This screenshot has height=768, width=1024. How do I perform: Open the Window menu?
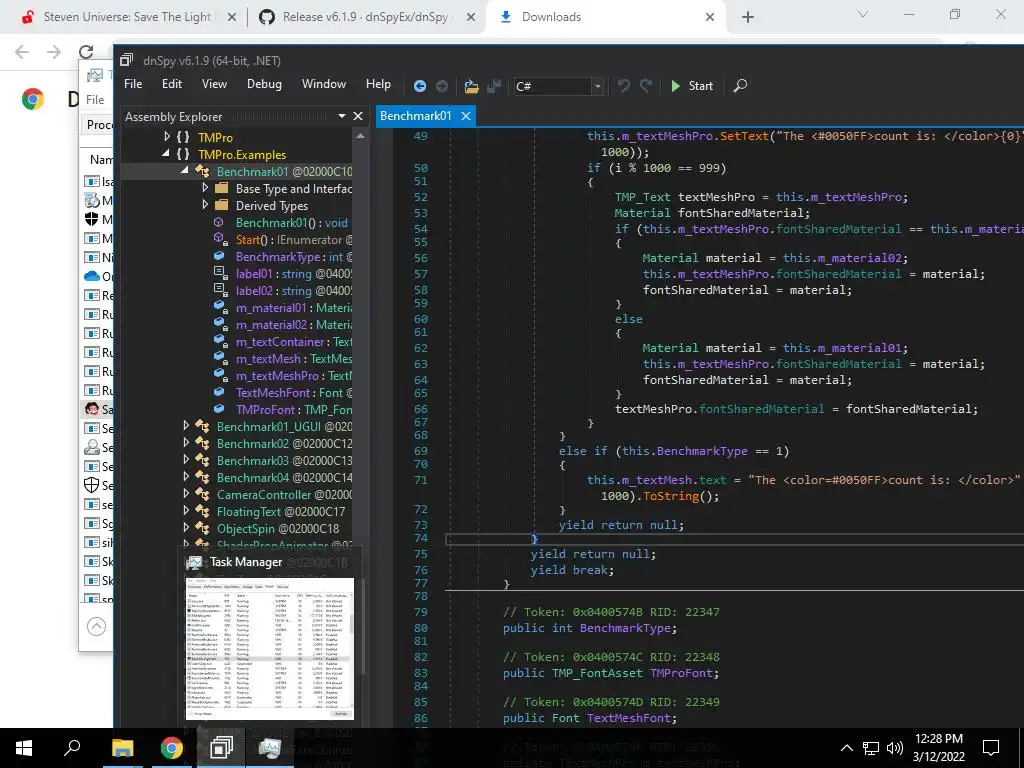[324, 84]
